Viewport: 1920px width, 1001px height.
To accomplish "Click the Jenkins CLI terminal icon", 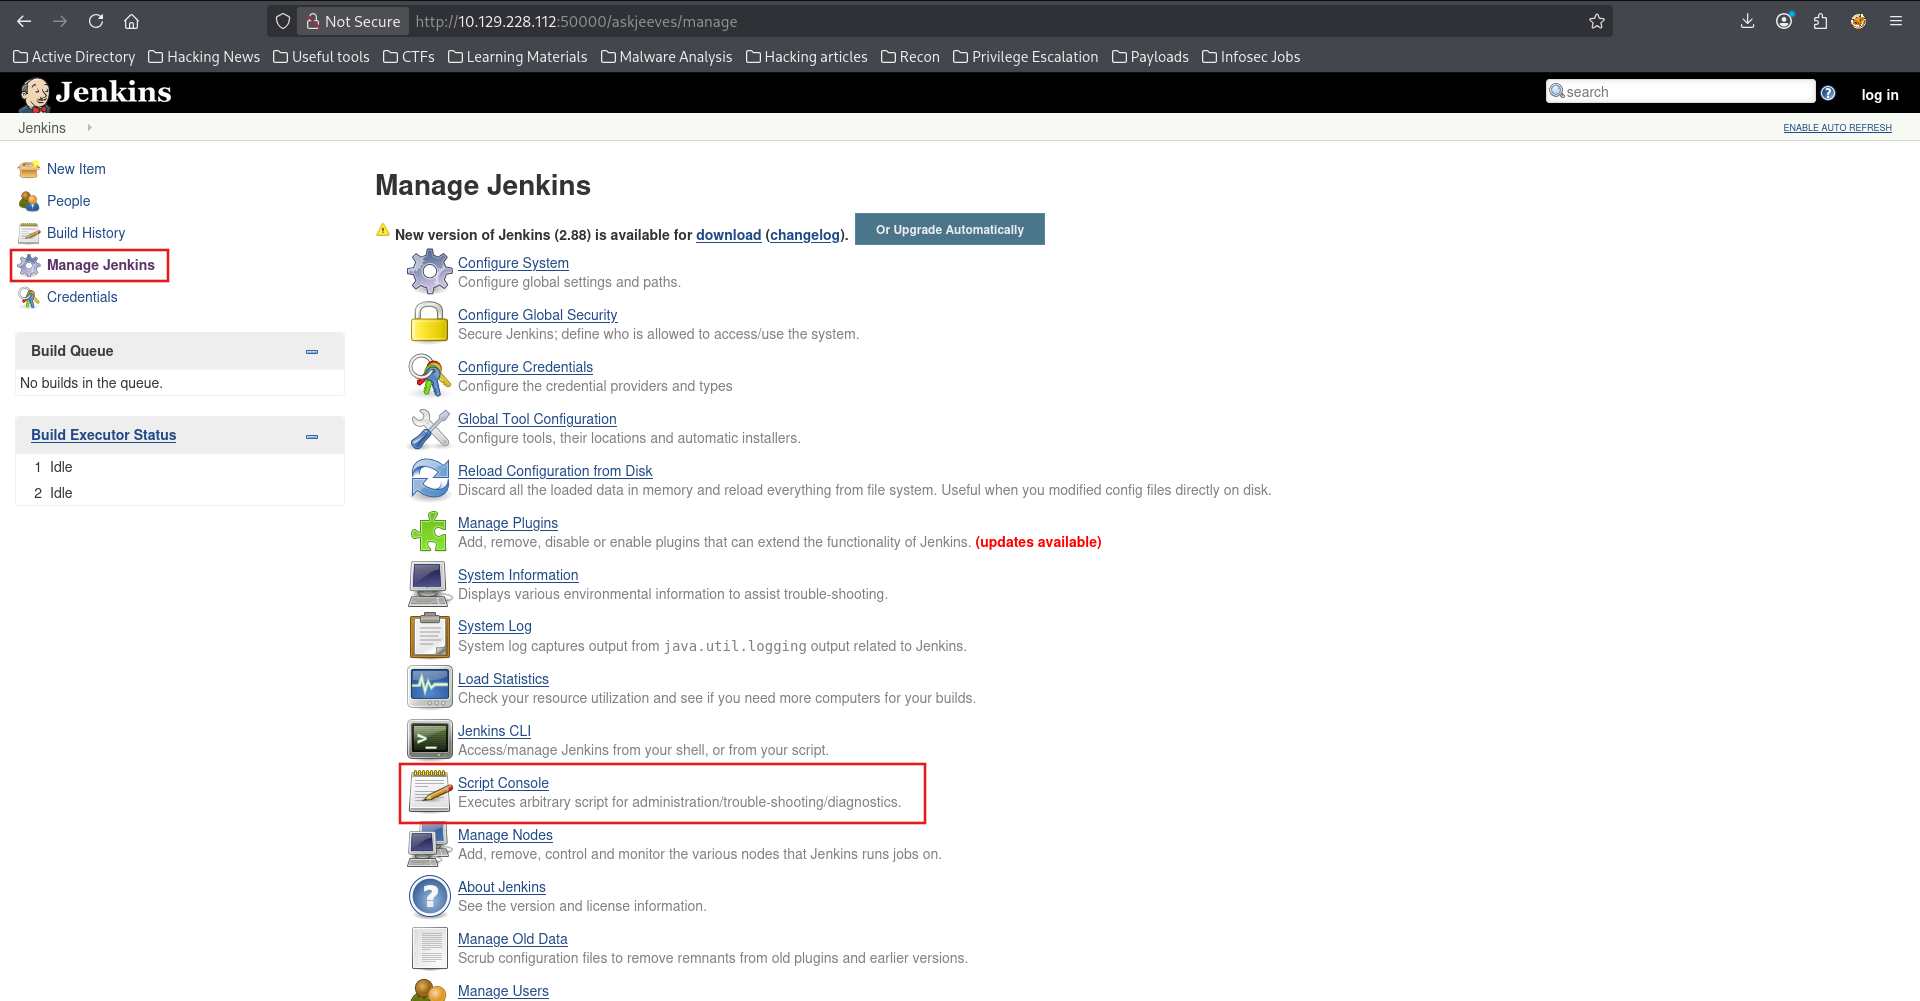I will (x=429, y=739).
